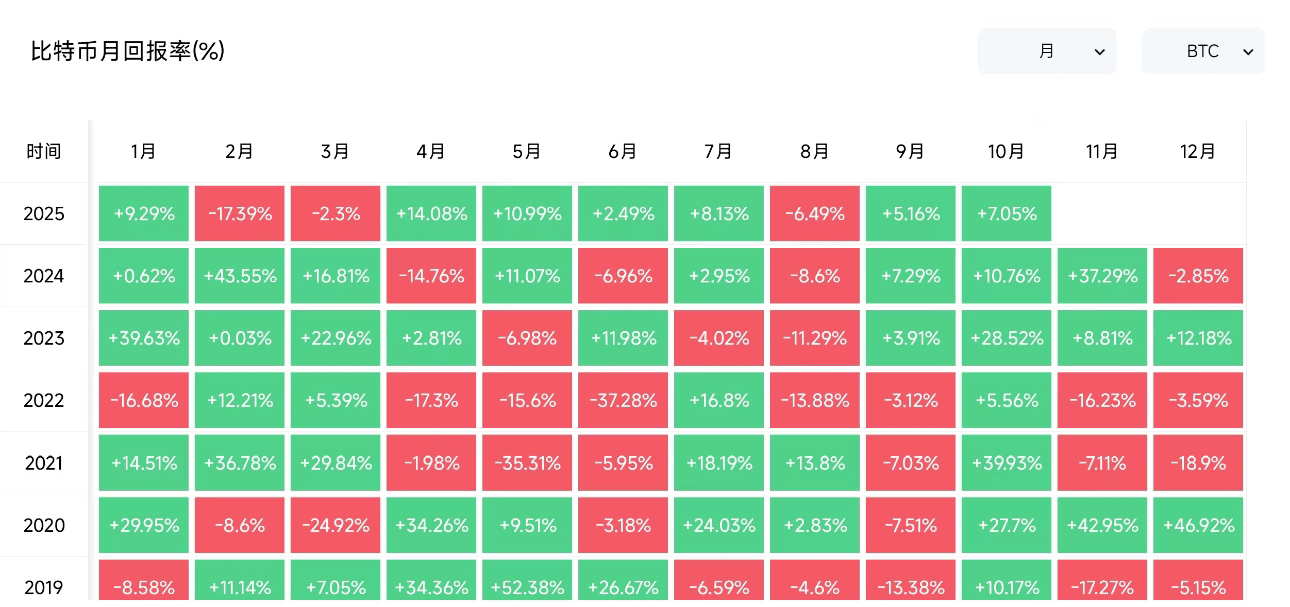This screenshot has width=1290, height=607.
Task: Select the -35.31% May 2021 cell
Action: click(527, 463)
